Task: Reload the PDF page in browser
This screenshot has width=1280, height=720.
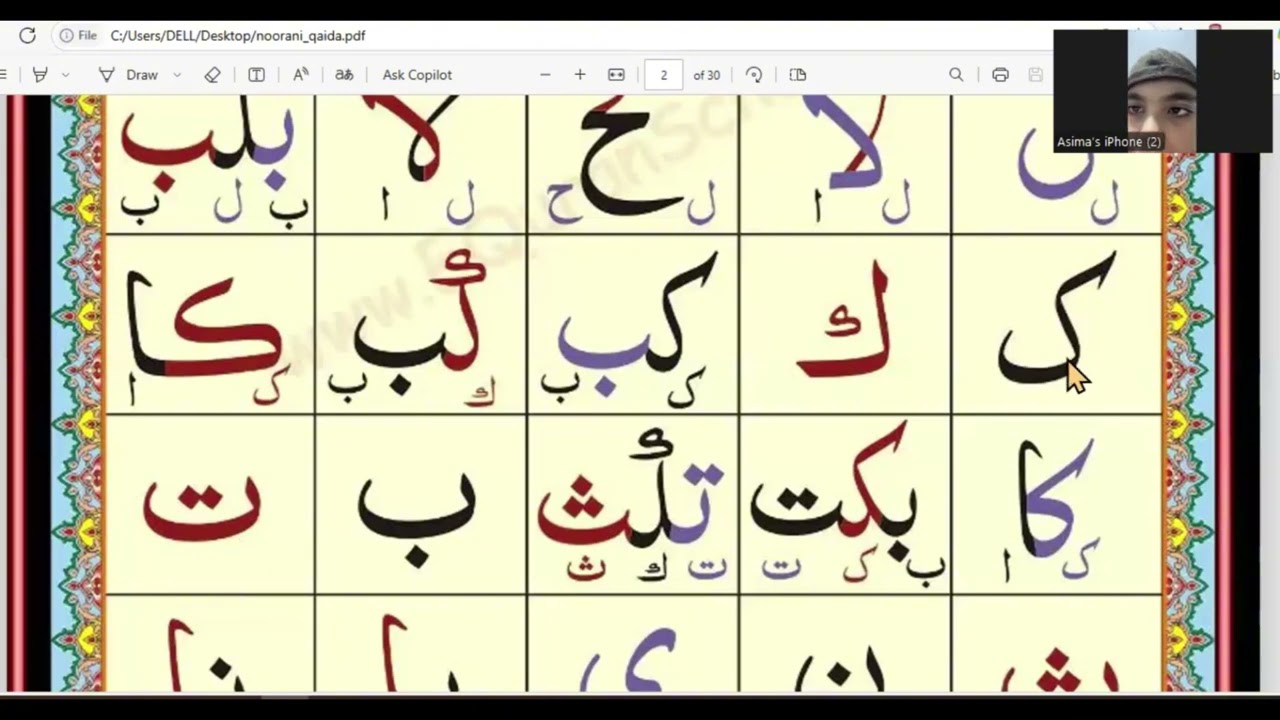Action: coord(27,35)
